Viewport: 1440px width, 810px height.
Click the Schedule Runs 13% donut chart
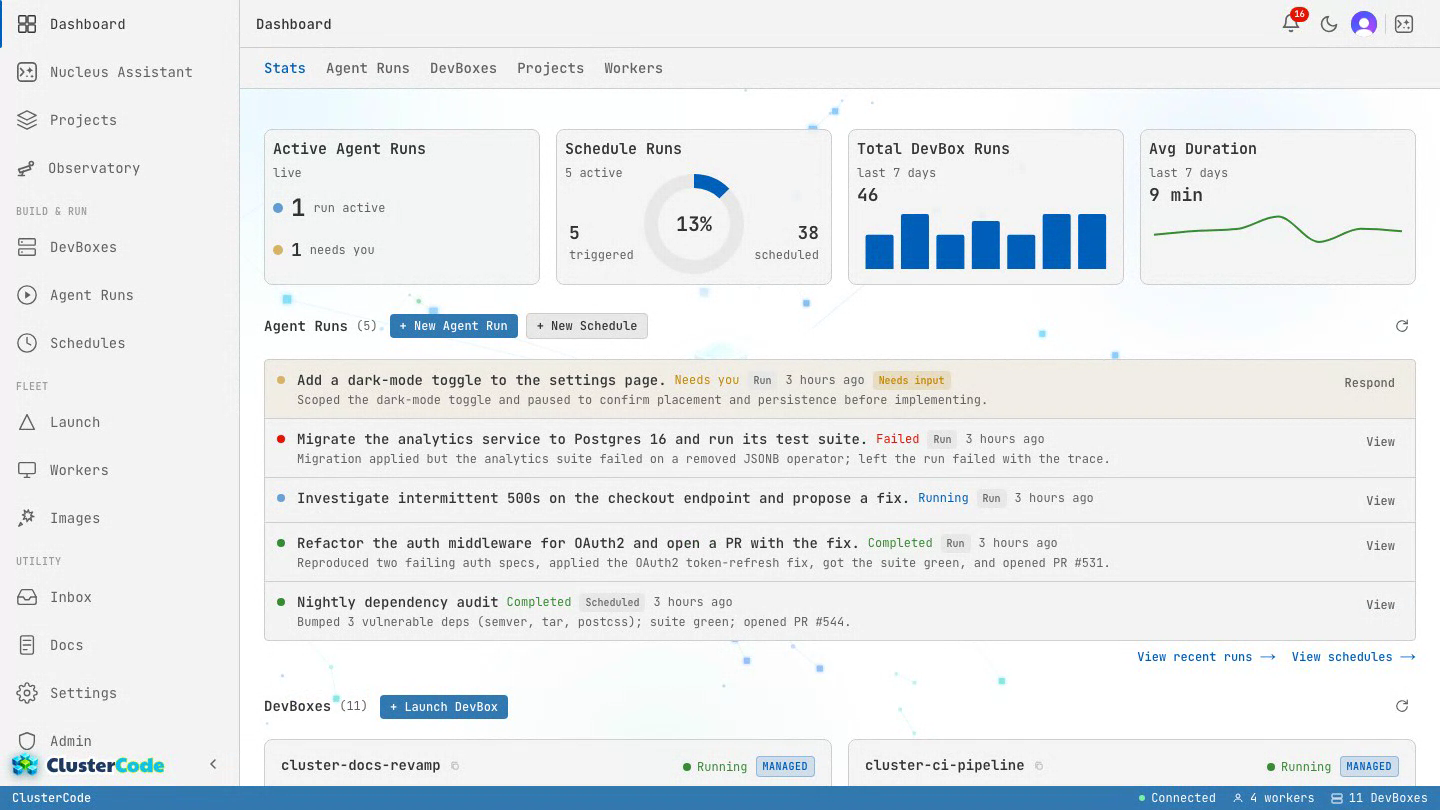[x=694, y=224]
